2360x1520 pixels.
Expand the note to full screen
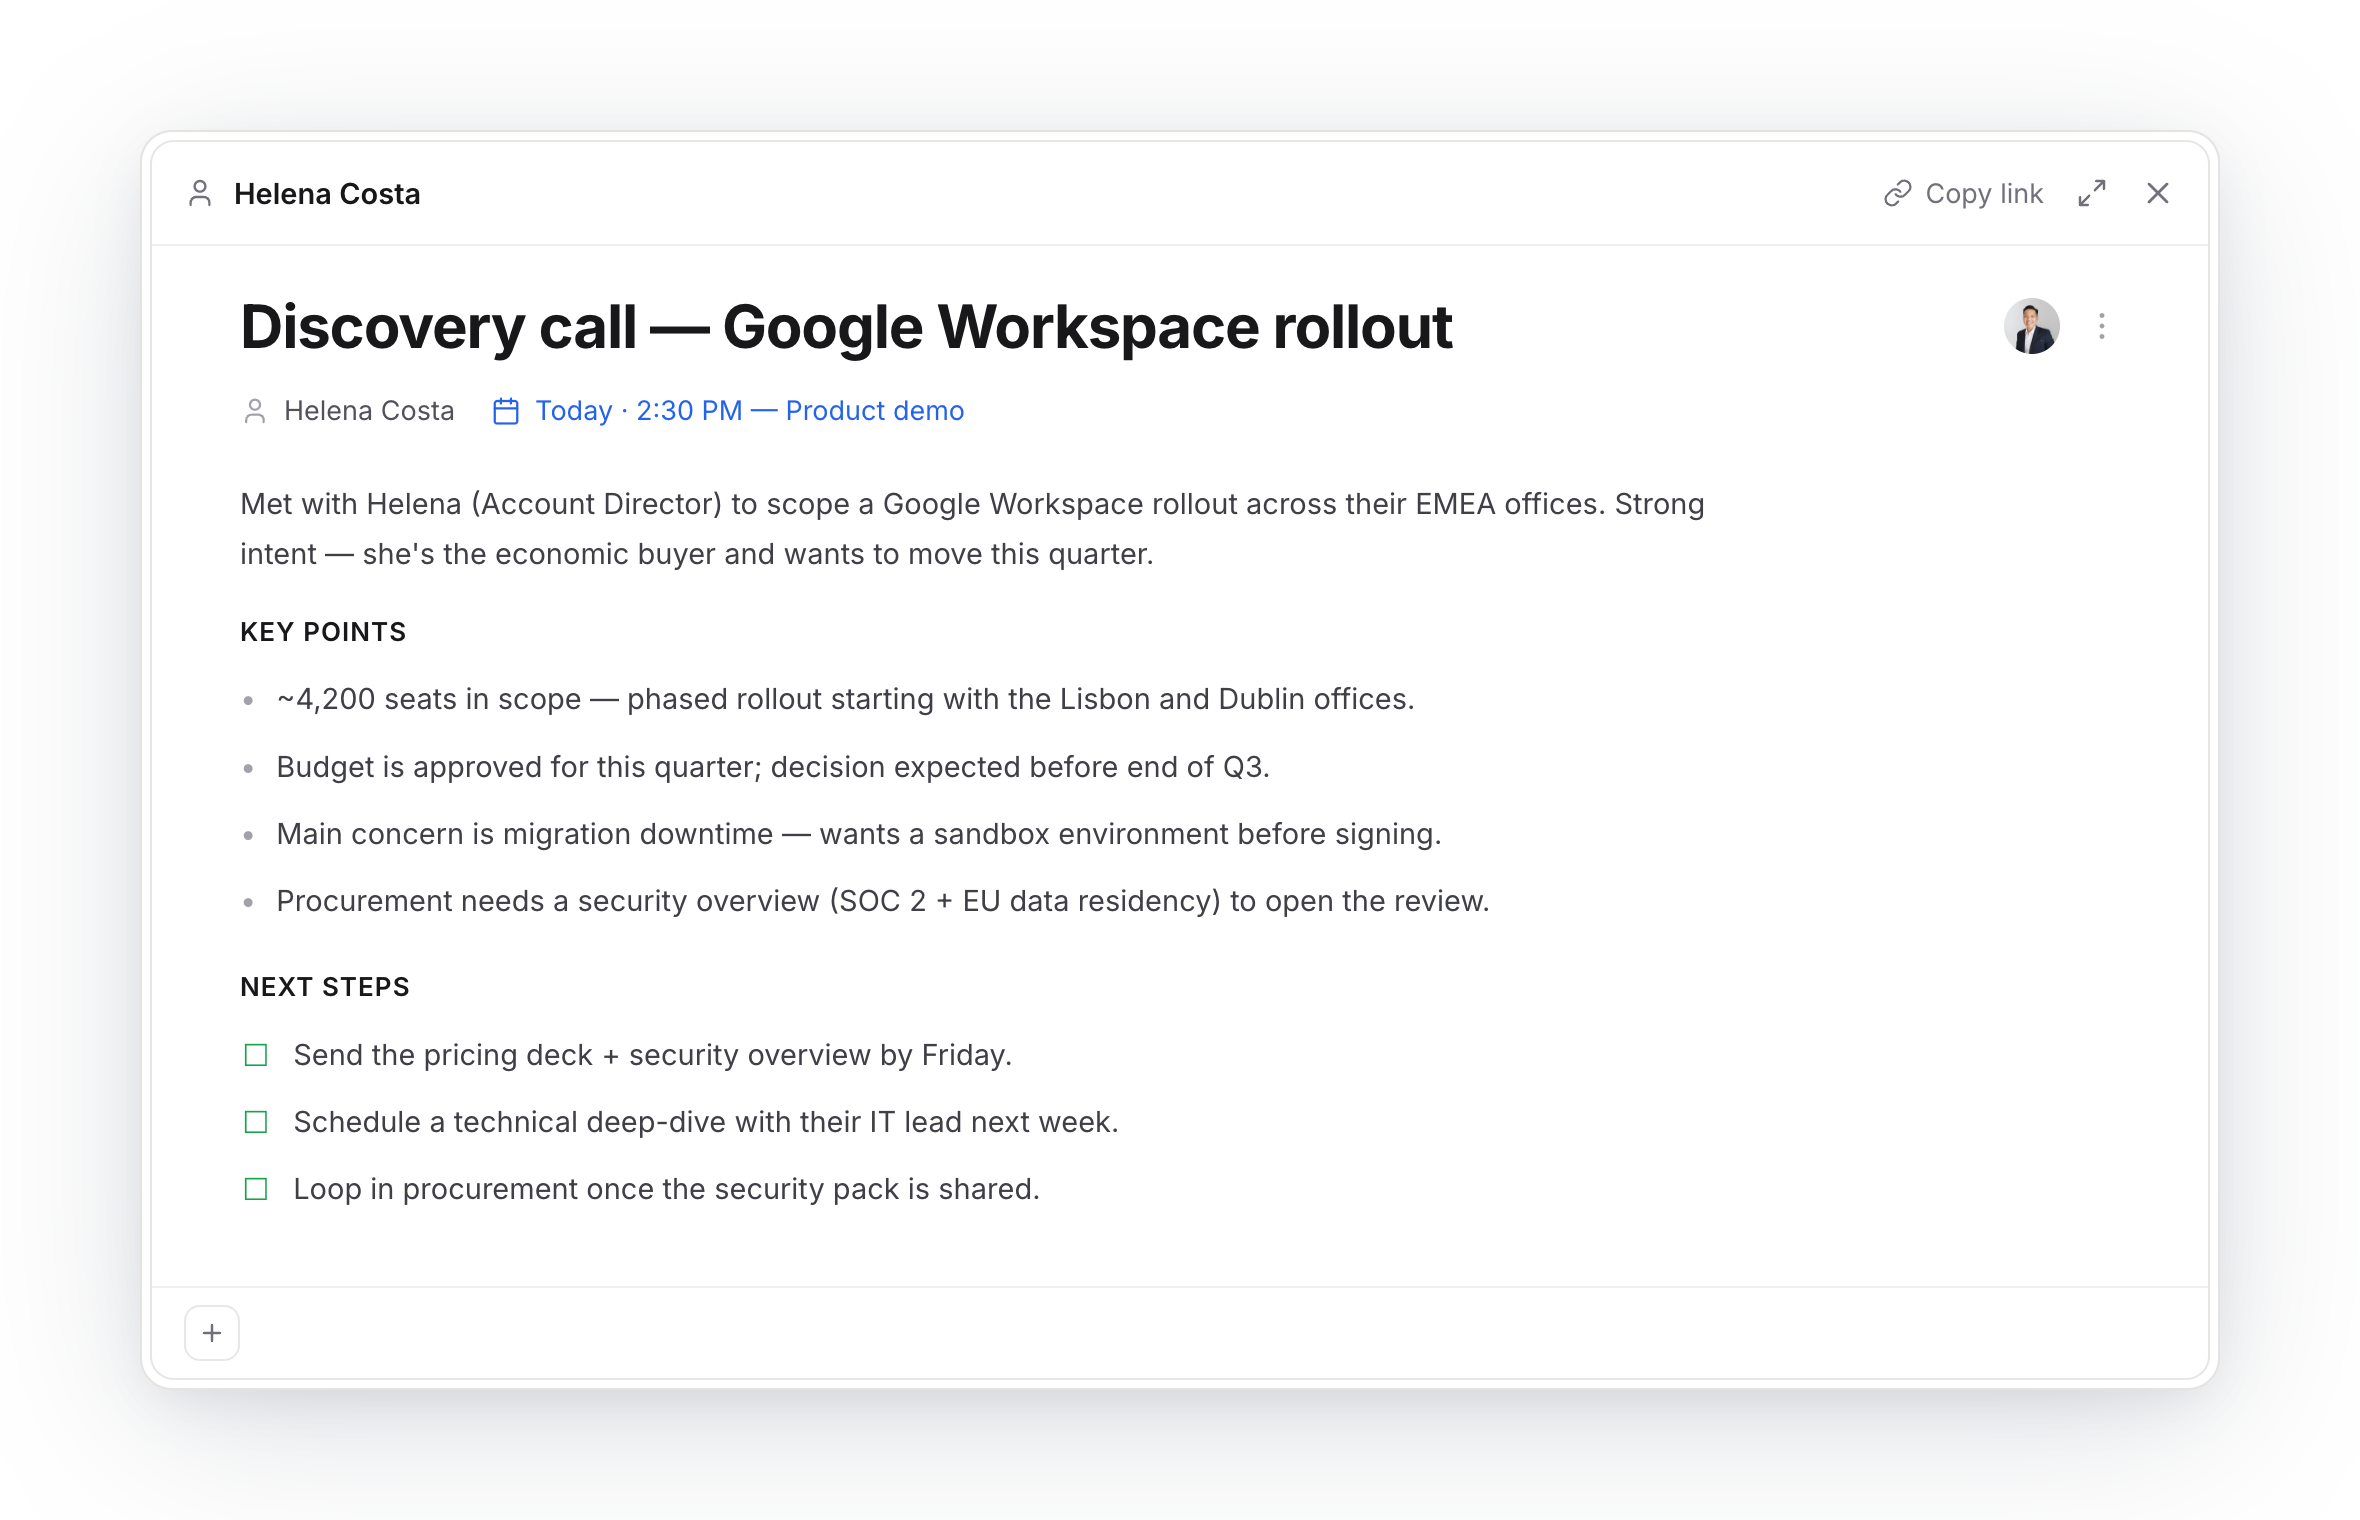2092,193
